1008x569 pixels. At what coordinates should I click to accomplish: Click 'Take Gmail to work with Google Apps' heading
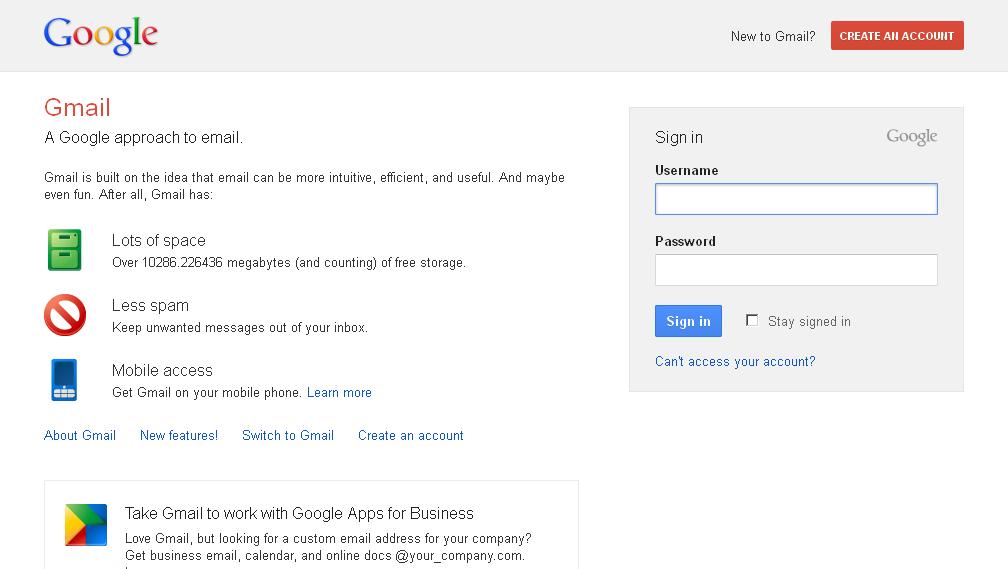point(299,513)
